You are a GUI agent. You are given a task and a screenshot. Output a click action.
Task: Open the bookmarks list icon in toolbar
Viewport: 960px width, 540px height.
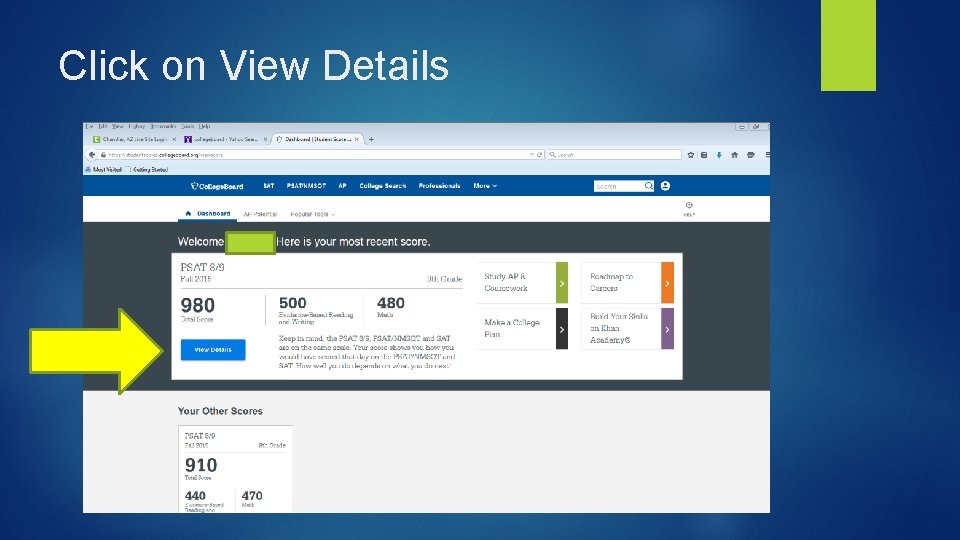coord(704,155)
